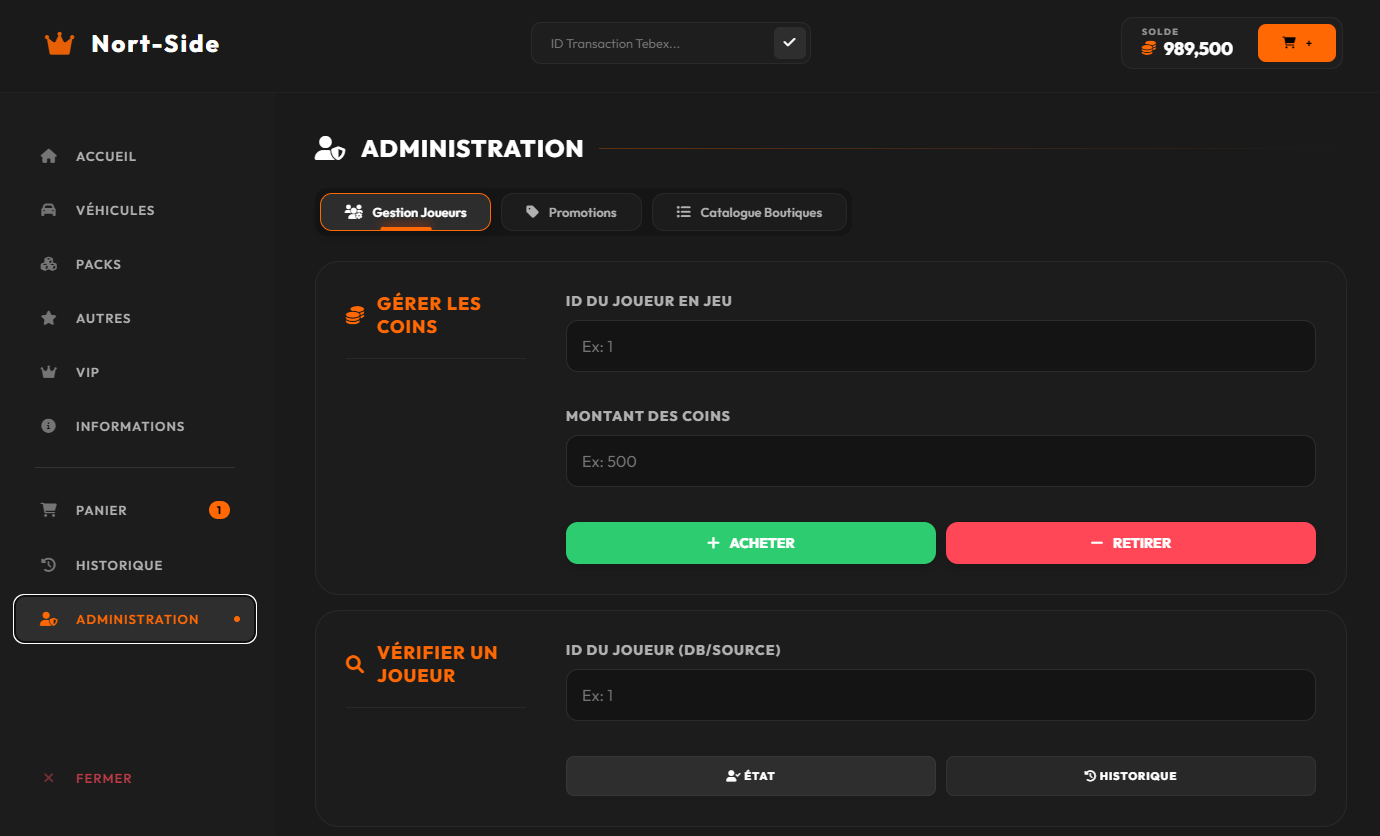Image resolution: width=1380 pixels, height=836 pixels.
Task: Click the Panier shopping cart icon
Action: point(48,510)
